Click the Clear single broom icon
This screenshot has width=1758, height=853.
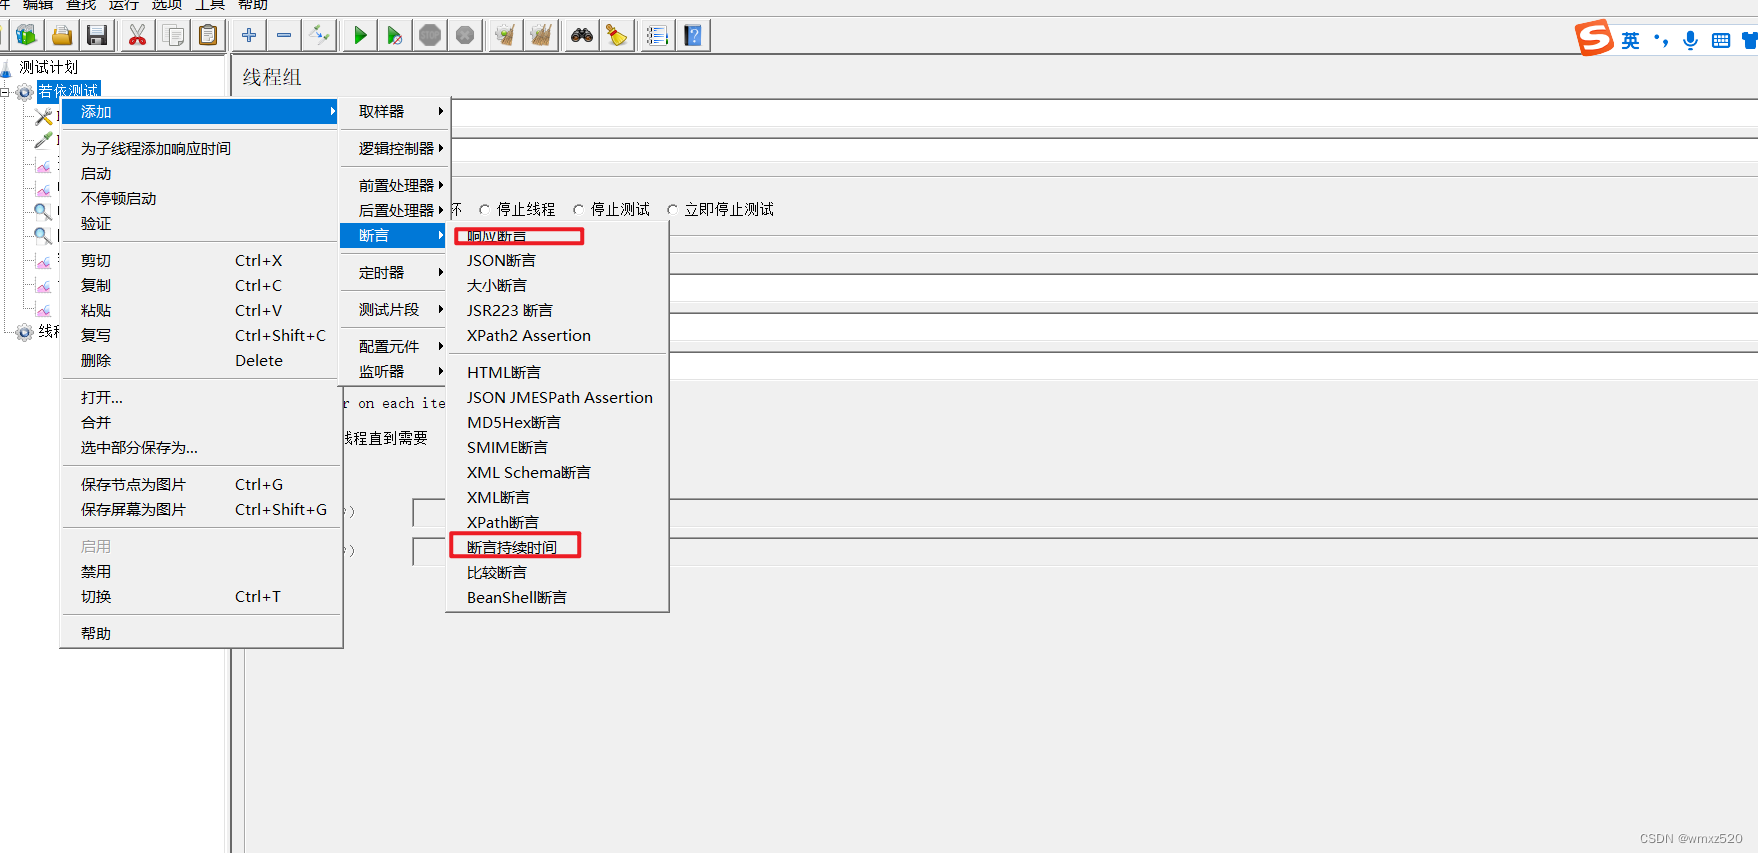pyautogui.click(x=506, y=36)
